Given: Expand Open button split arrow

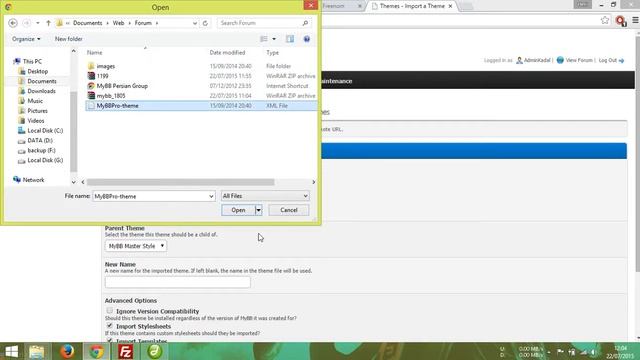Looking at the screenshot, I should (258, 210).
